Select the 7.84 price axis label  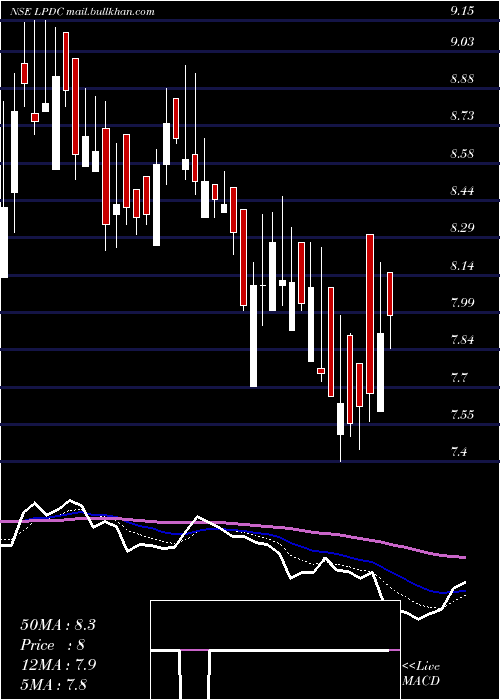tap(462, 340)
